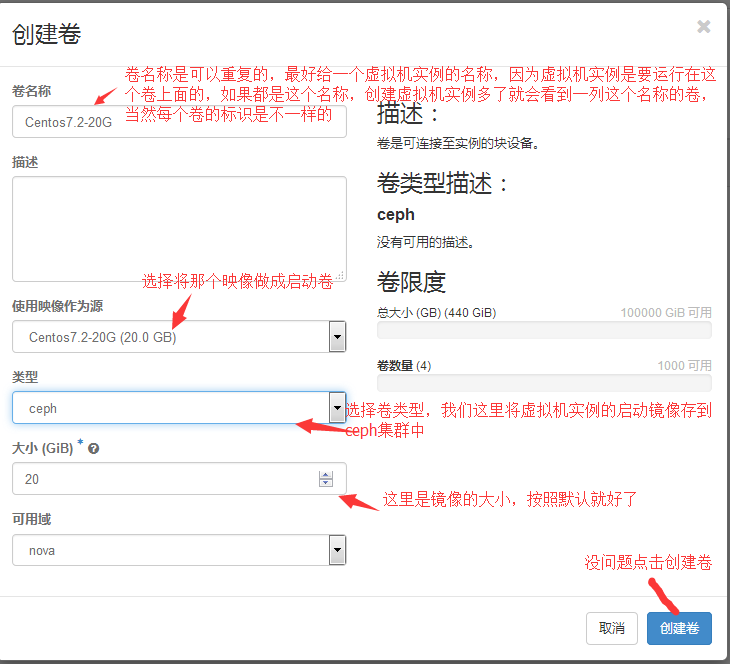
Task: Click the 使用映像作为源 label
Action: (x=57, y=305)
